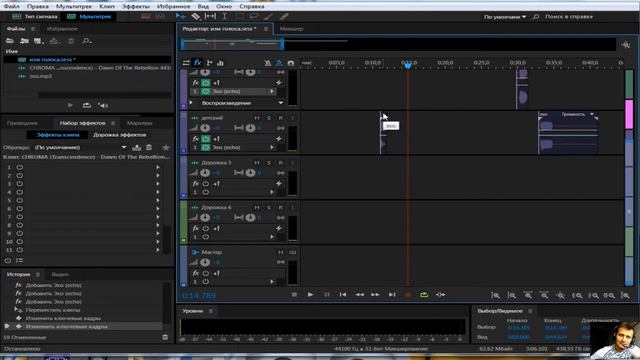The height and width of the screenshot is (360, 640).
Task: Click the last zoom icon in zoom toolbar
Action: click(x=625, y=295)
